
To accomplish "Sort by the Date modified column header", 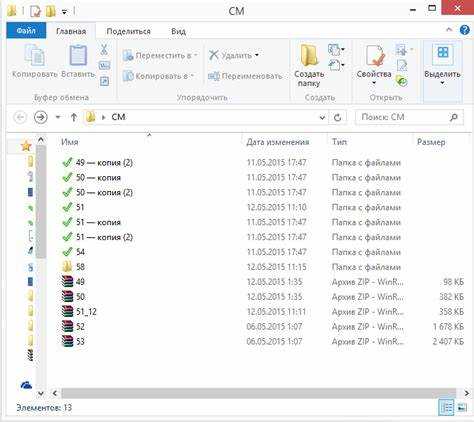I will 277,142.
